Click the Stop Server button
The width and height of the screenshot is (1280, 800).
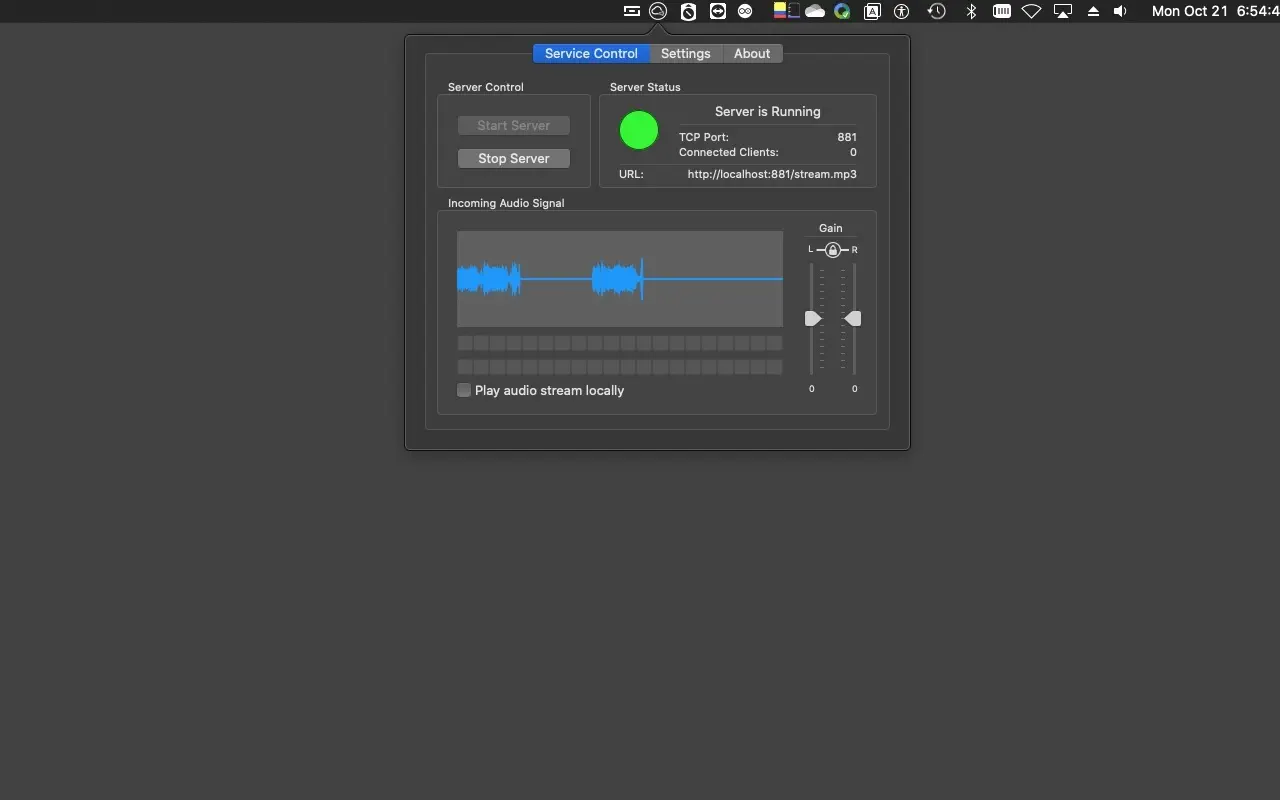[x=513, y=158]
